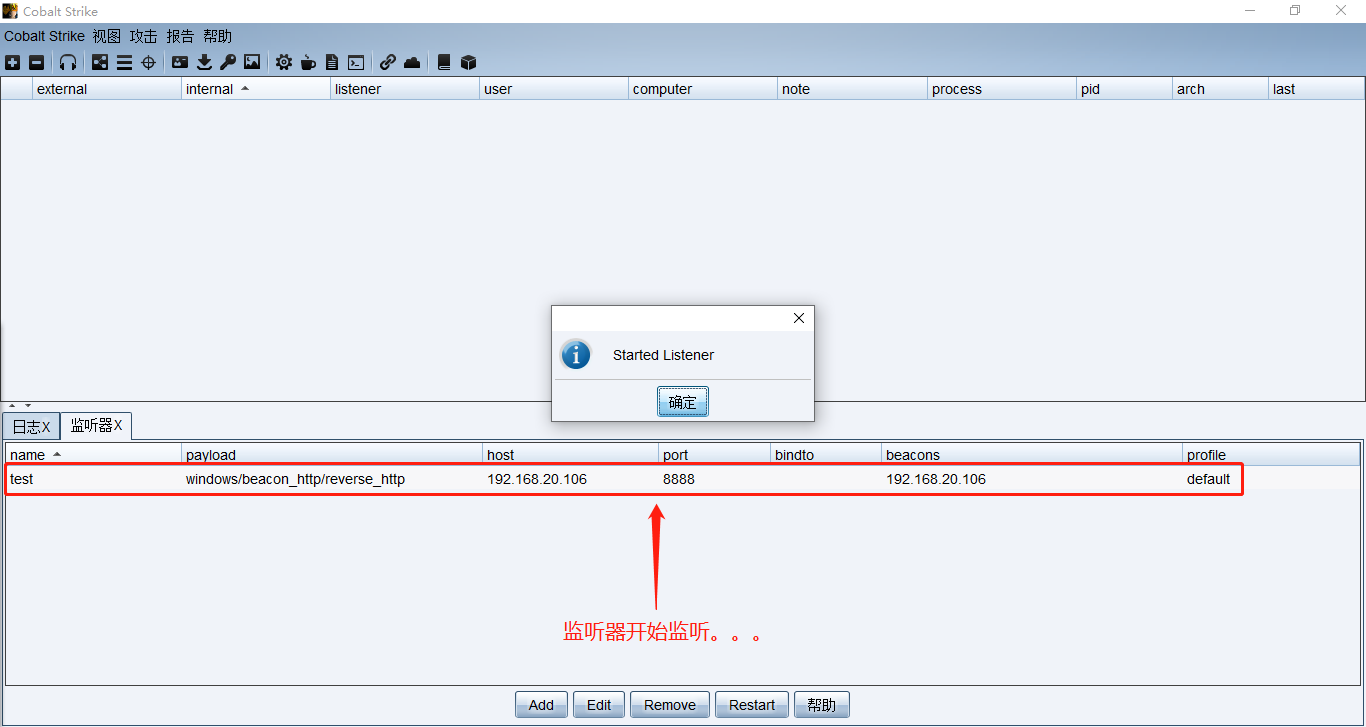This screenshot has width=1366, height=727.
Task: Sort sessions by the pid column header
Action: (1125, 89)
